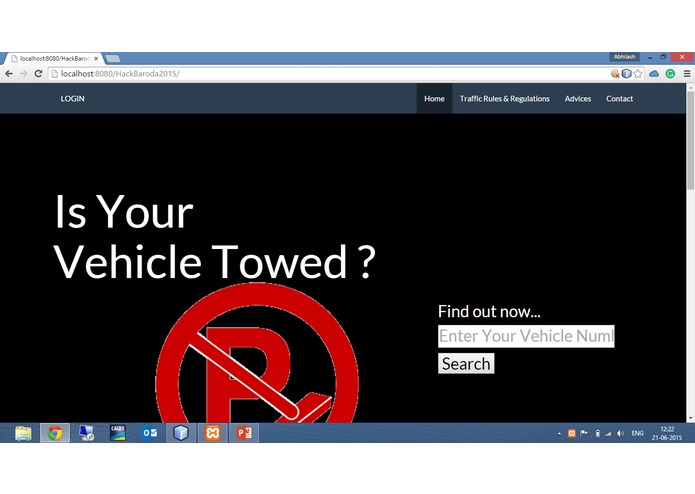Screen dimensions: 695x494
Task: Click the Chrome taskbar icon
Action: (x=55, y=433)
